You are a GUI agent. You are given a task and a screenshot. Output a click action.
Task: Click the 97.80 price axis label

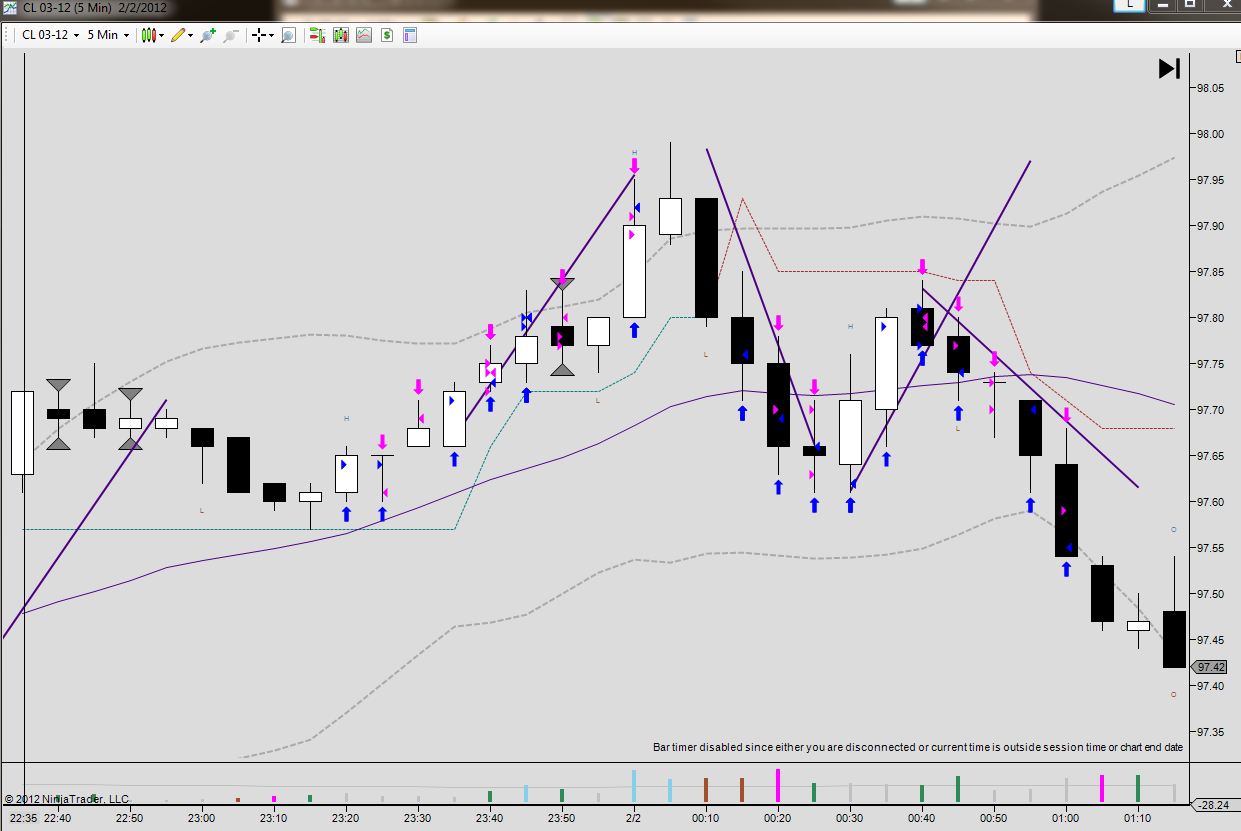(x=1210, y=318)
